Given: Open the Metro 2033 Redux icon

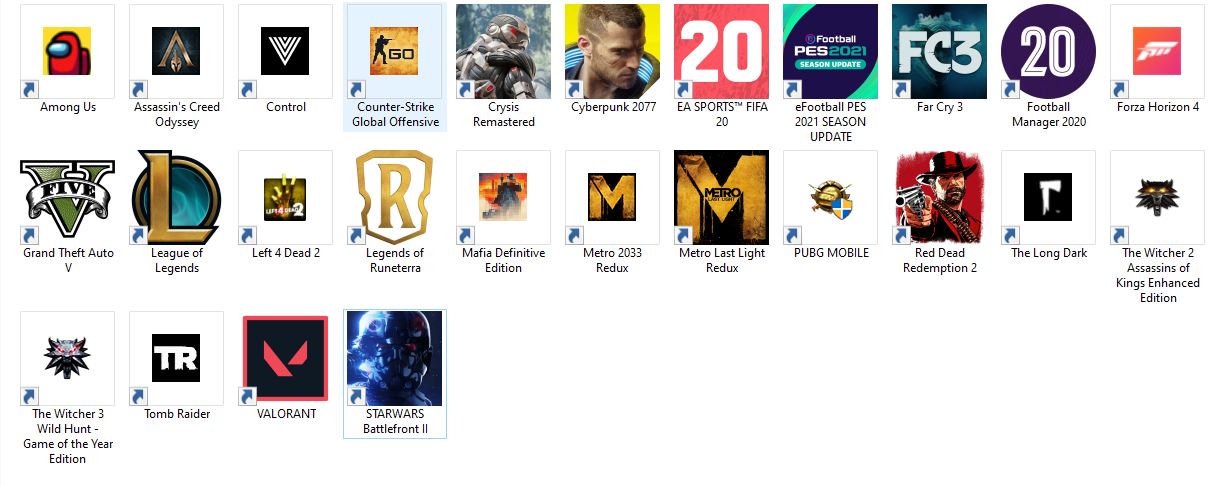Looking at the screenshot, I should [x=612, y=197].
